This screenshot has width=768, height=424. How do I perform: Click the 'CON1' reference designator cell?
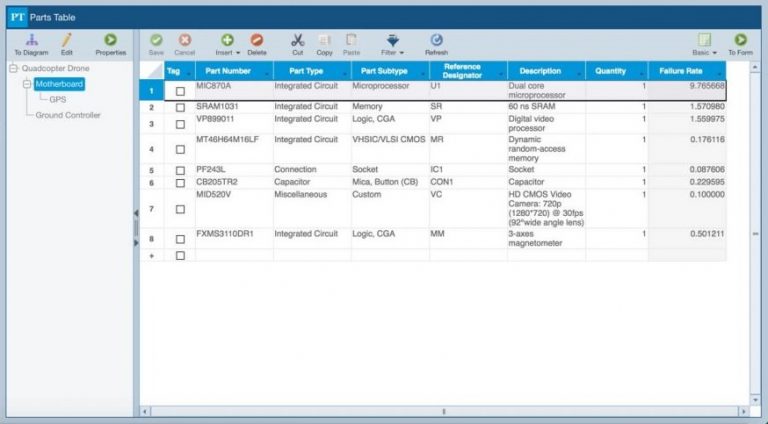[x=468, y=182]
